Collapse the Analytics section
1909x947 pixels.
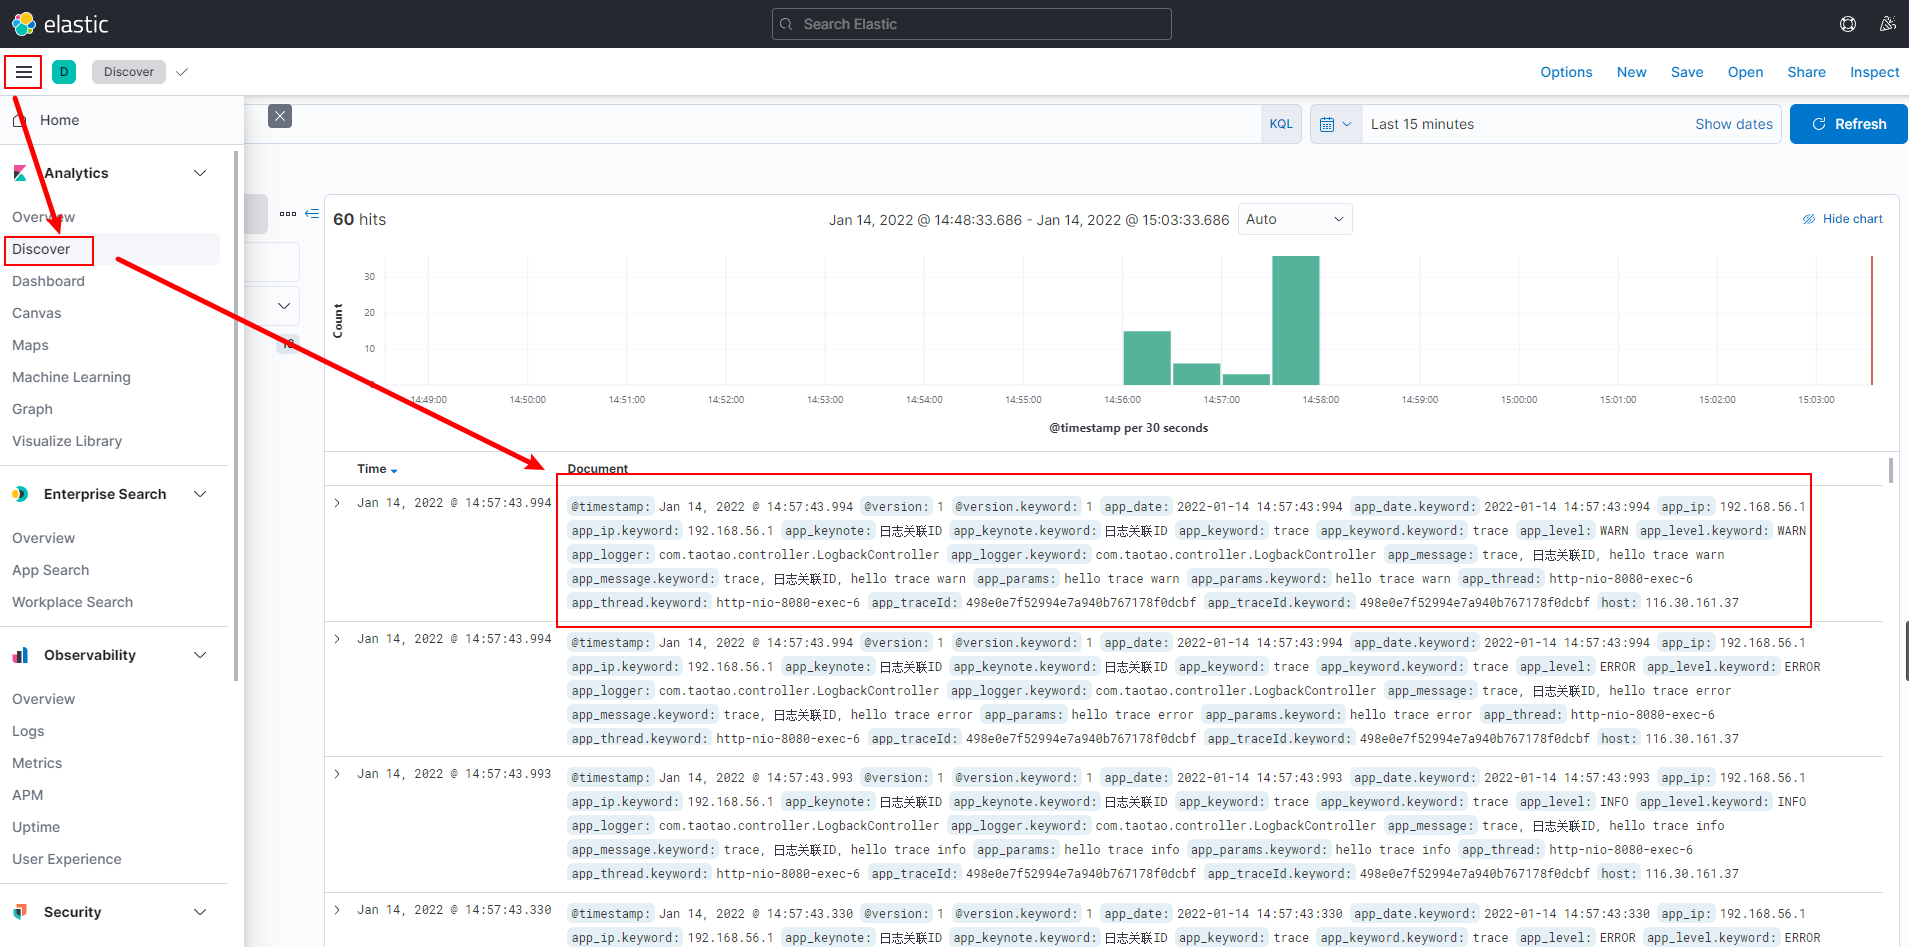pos(200,173)
